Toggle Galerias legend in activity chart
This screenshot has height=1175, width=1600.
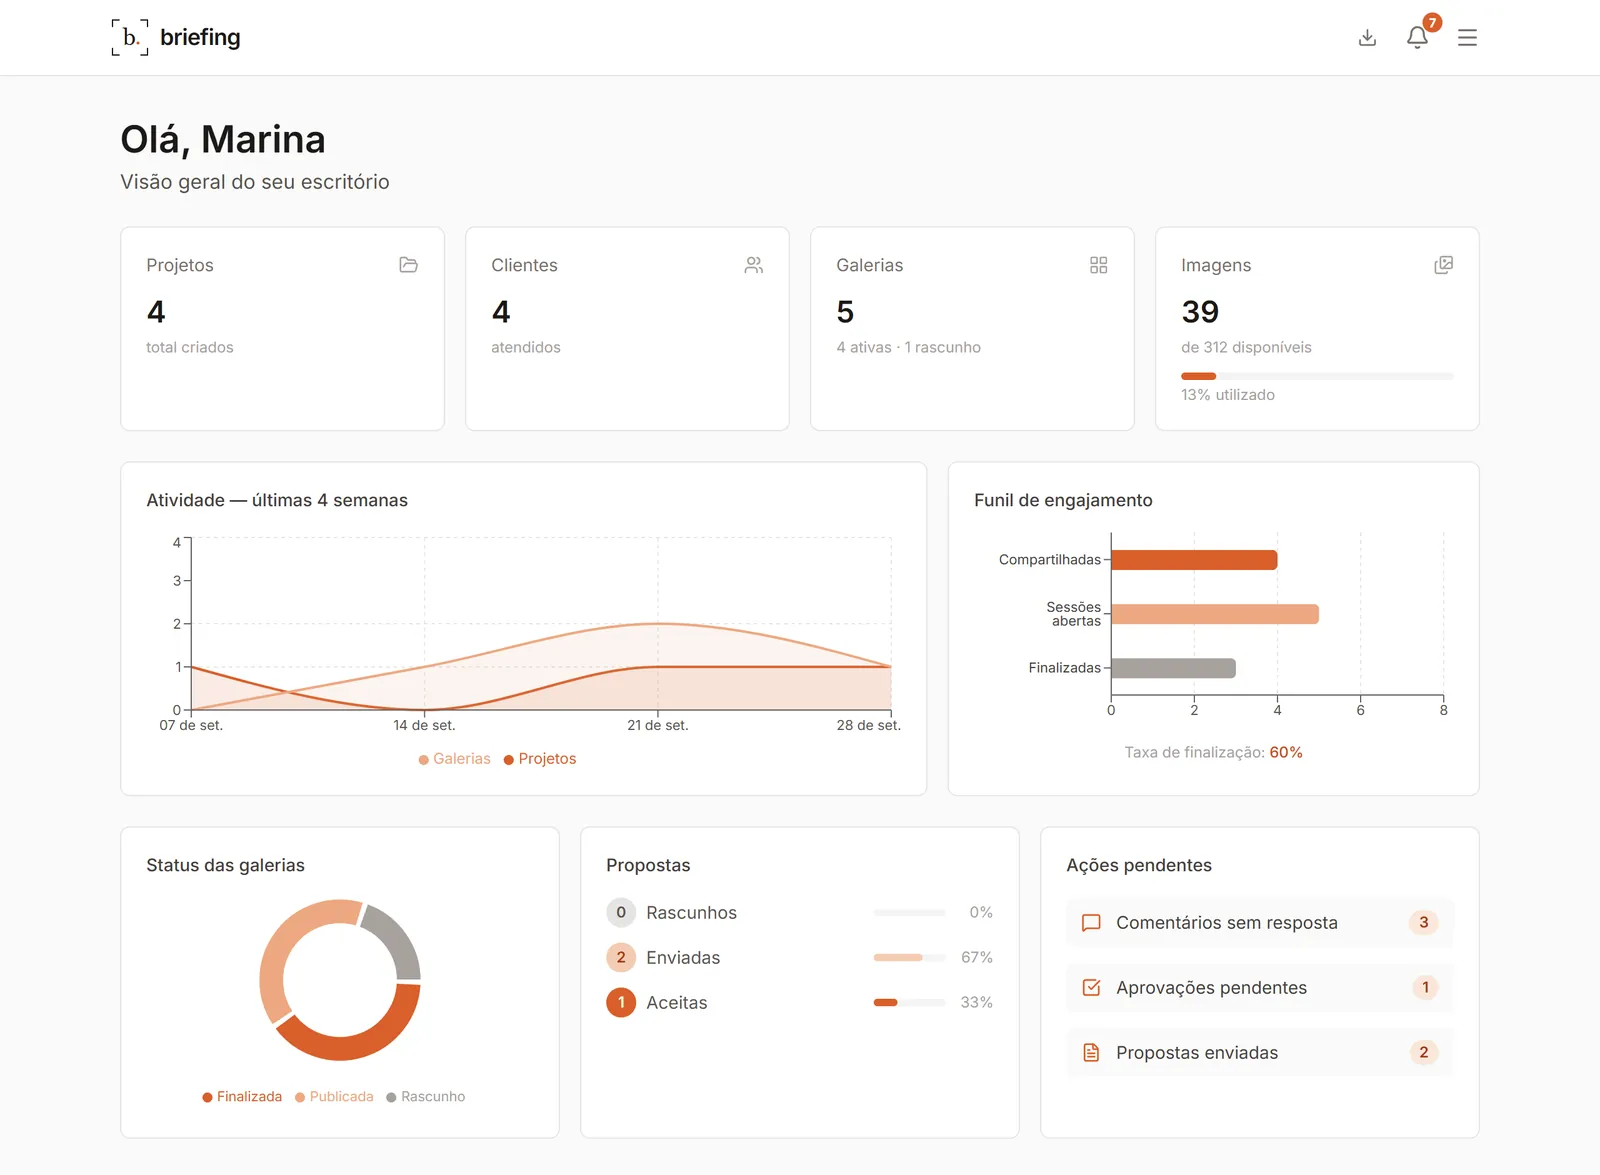(454, 759)
